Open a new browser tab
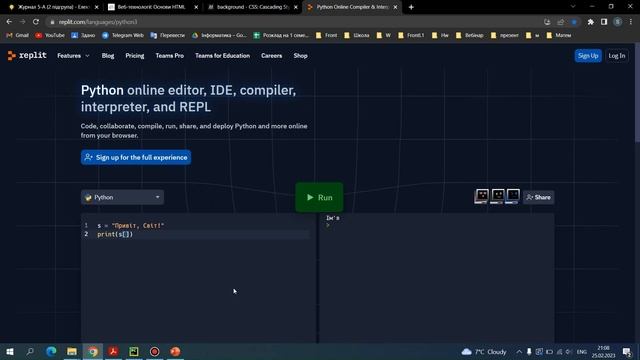The height and width of the screenshot is (360, 640). tap(411, 7)
